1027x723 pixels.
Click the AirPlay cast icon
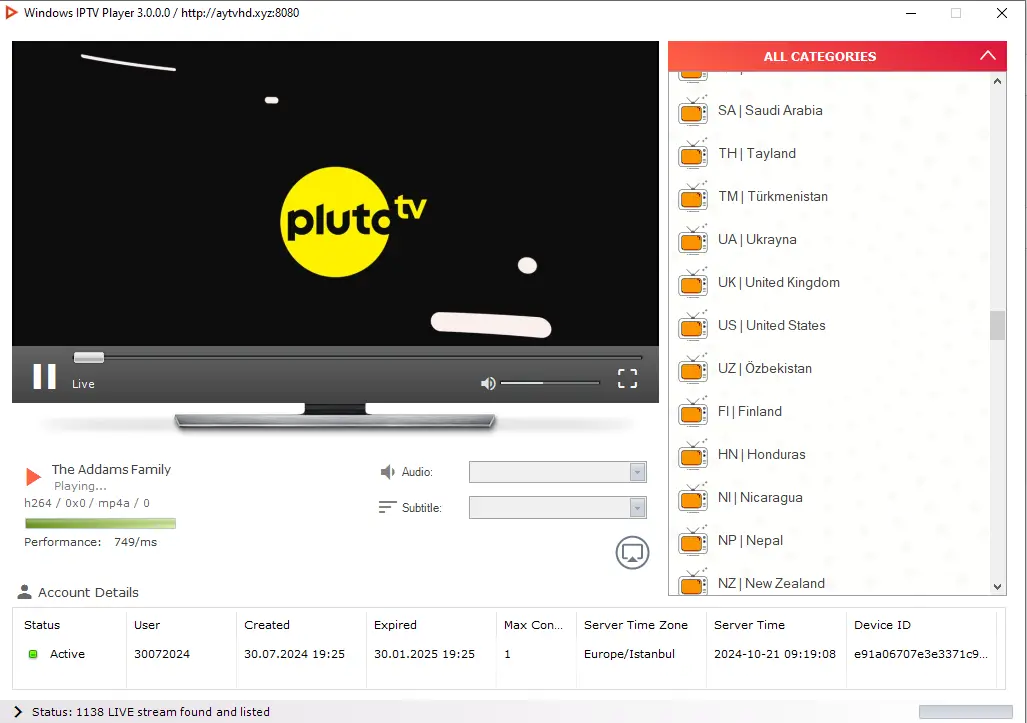(x=632, y=553)
